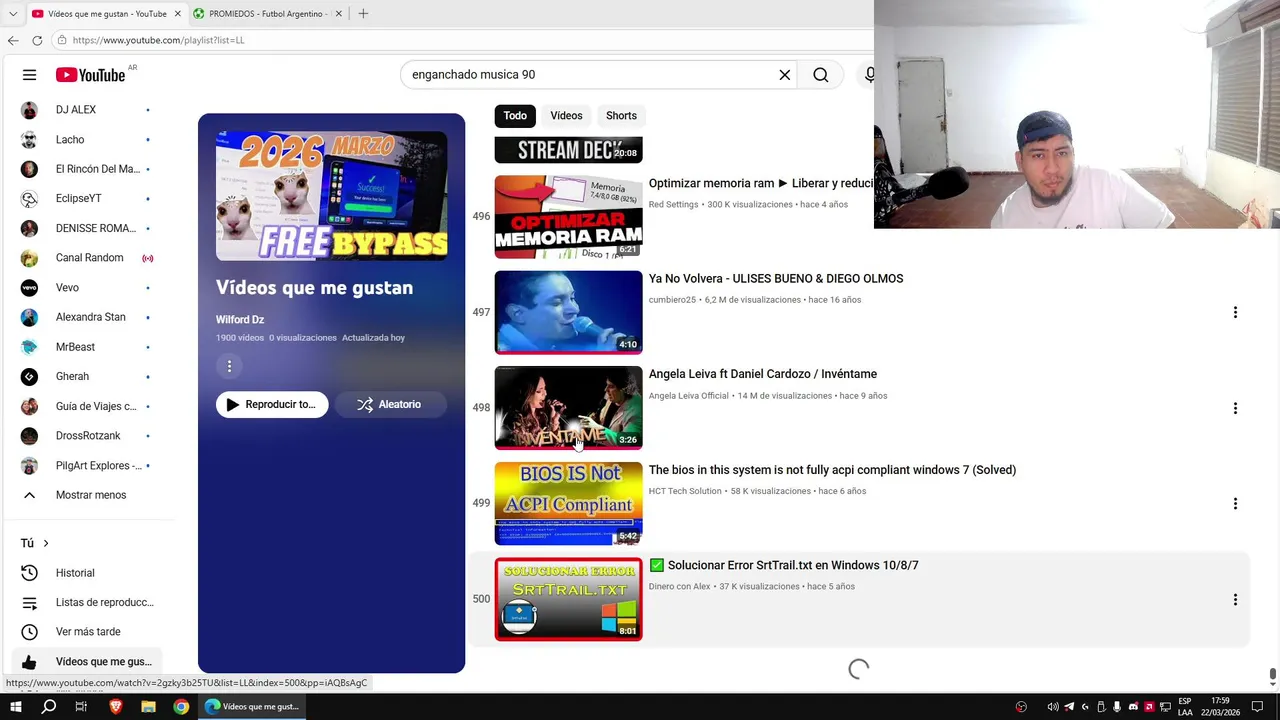Close the PROMIEDOS browser tab

(338, 14)
